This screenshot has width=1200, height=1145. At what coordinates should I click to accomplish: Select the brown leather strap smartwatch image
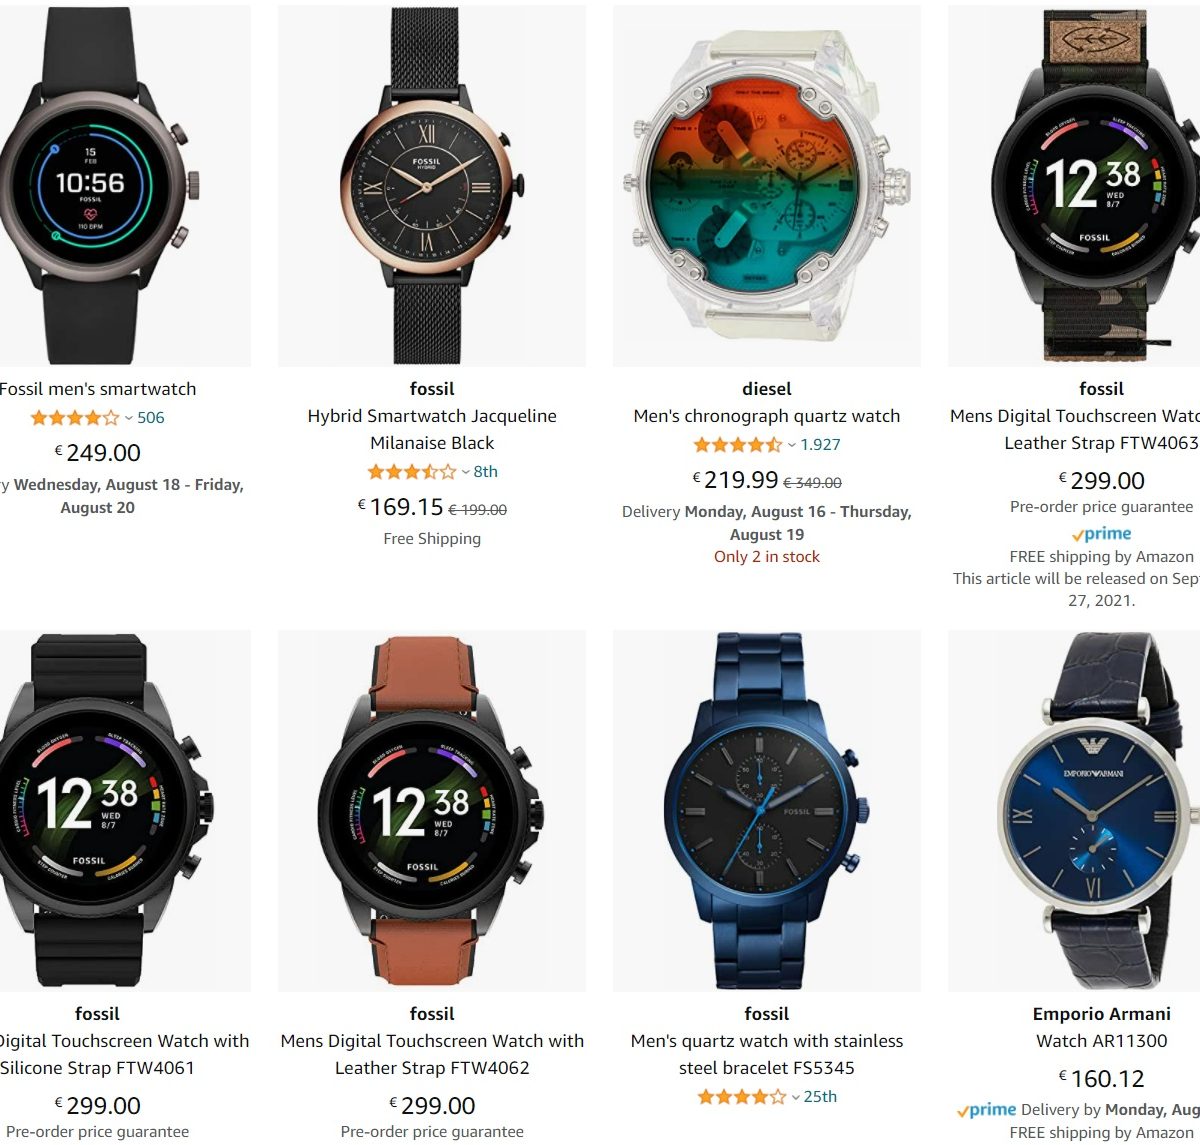point(432,811)
